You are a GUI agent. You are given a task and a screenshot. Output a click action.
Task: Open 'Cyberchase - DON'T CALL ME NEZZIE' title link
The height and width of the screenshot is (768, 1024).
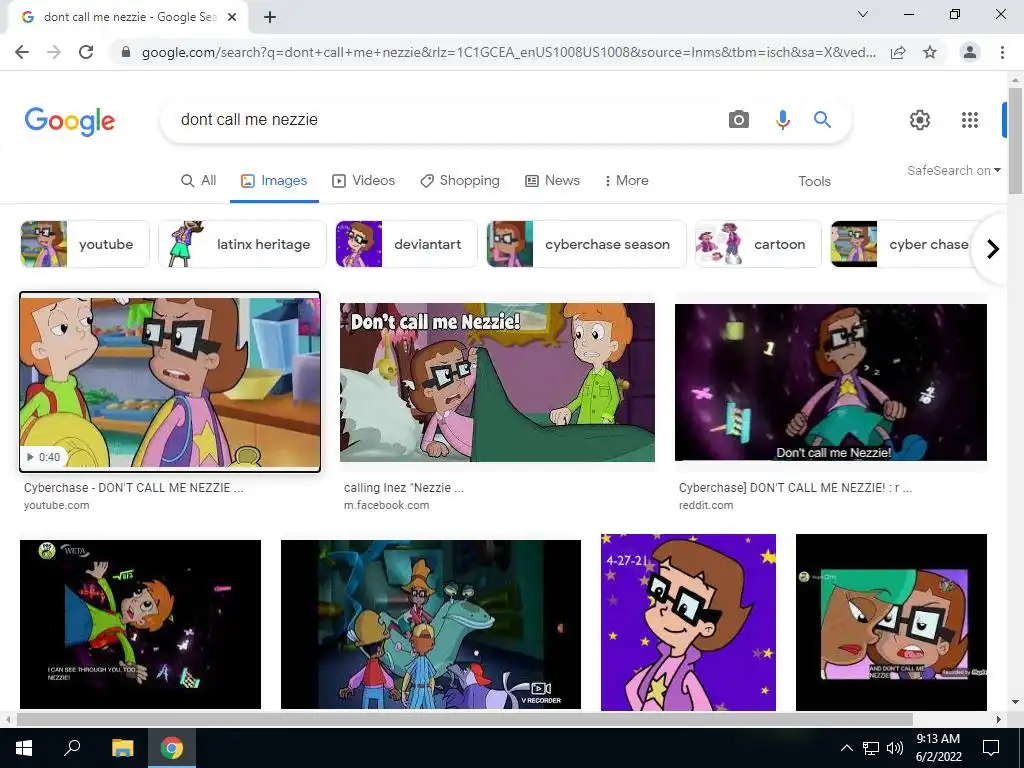(x=133, y=488)
